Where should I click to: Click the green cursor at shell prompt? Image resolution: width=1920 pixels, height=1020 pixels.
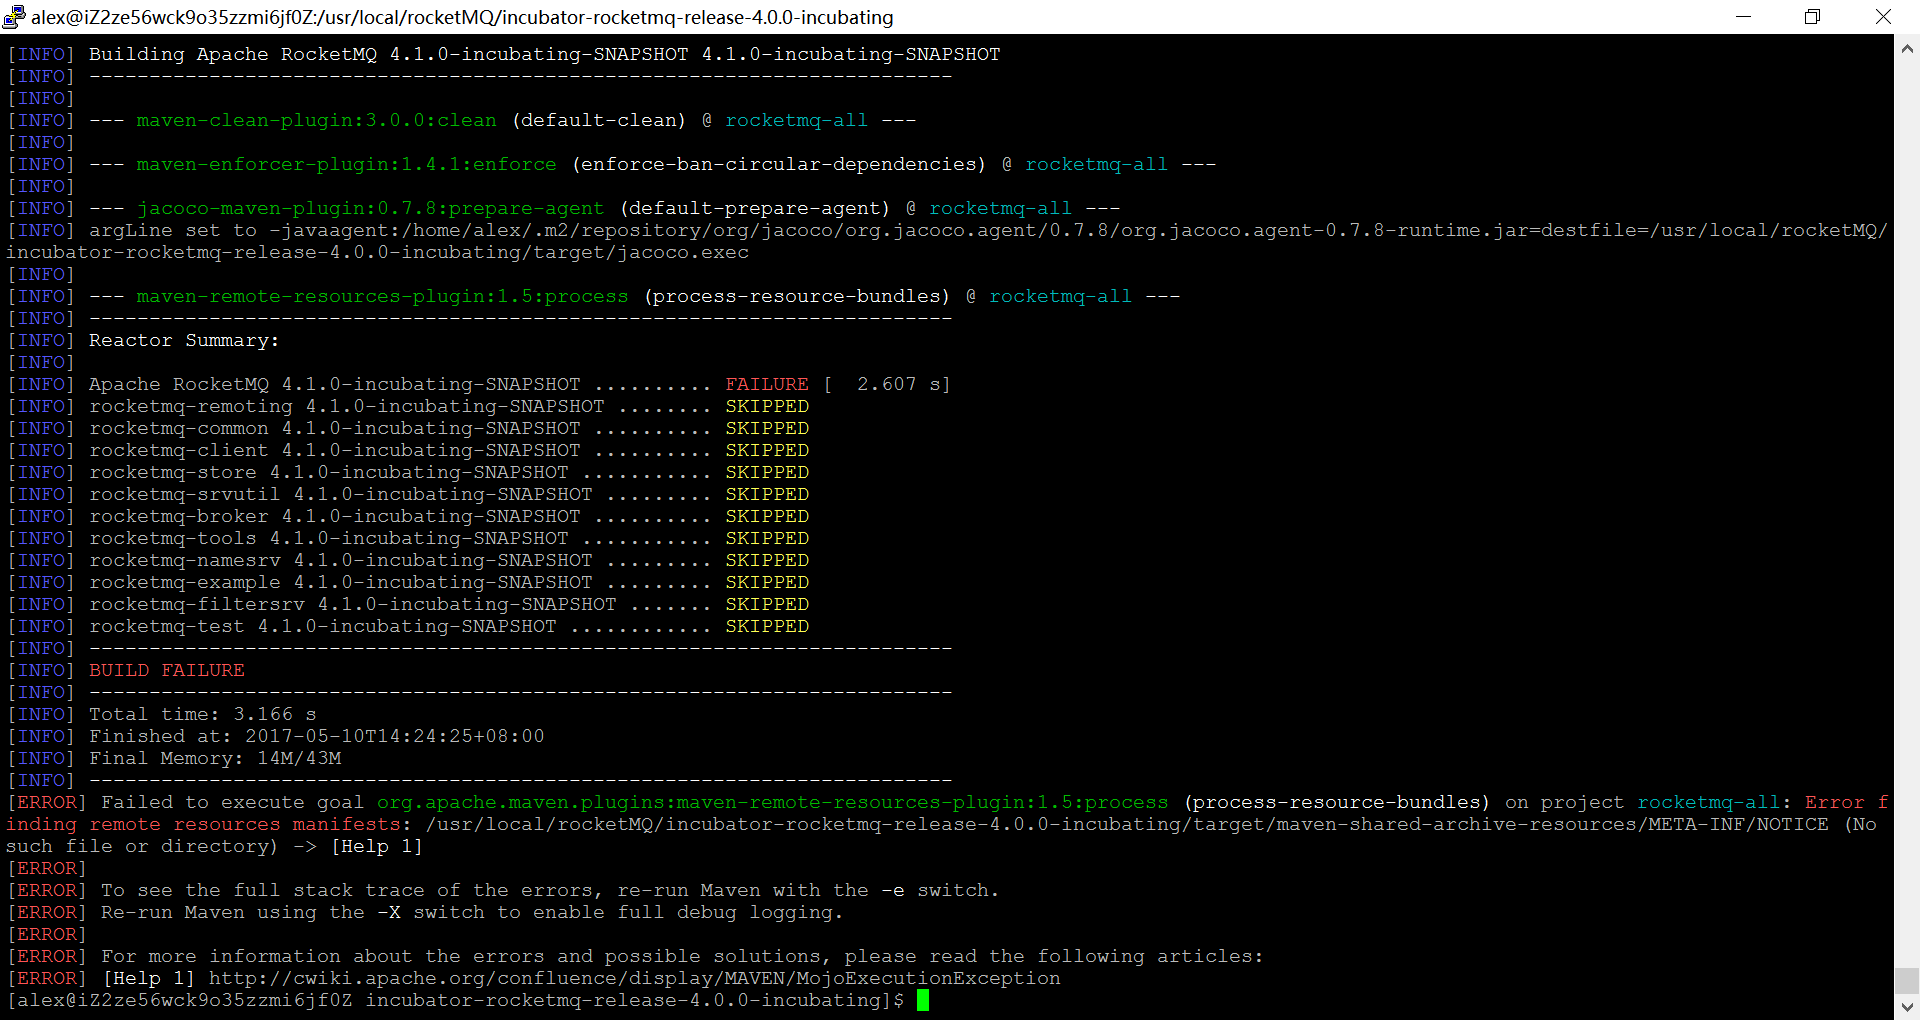click(923, 1000)
